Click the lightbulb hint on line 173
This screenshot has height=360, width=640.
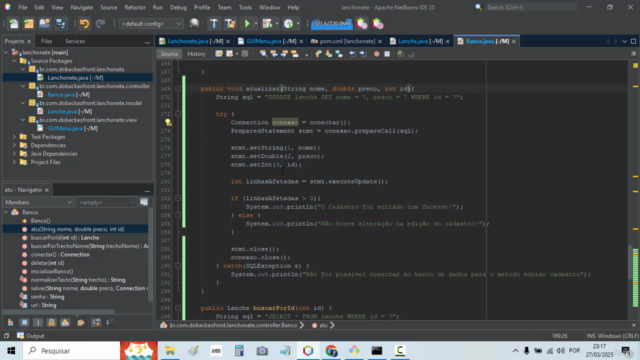pos(168,122)
